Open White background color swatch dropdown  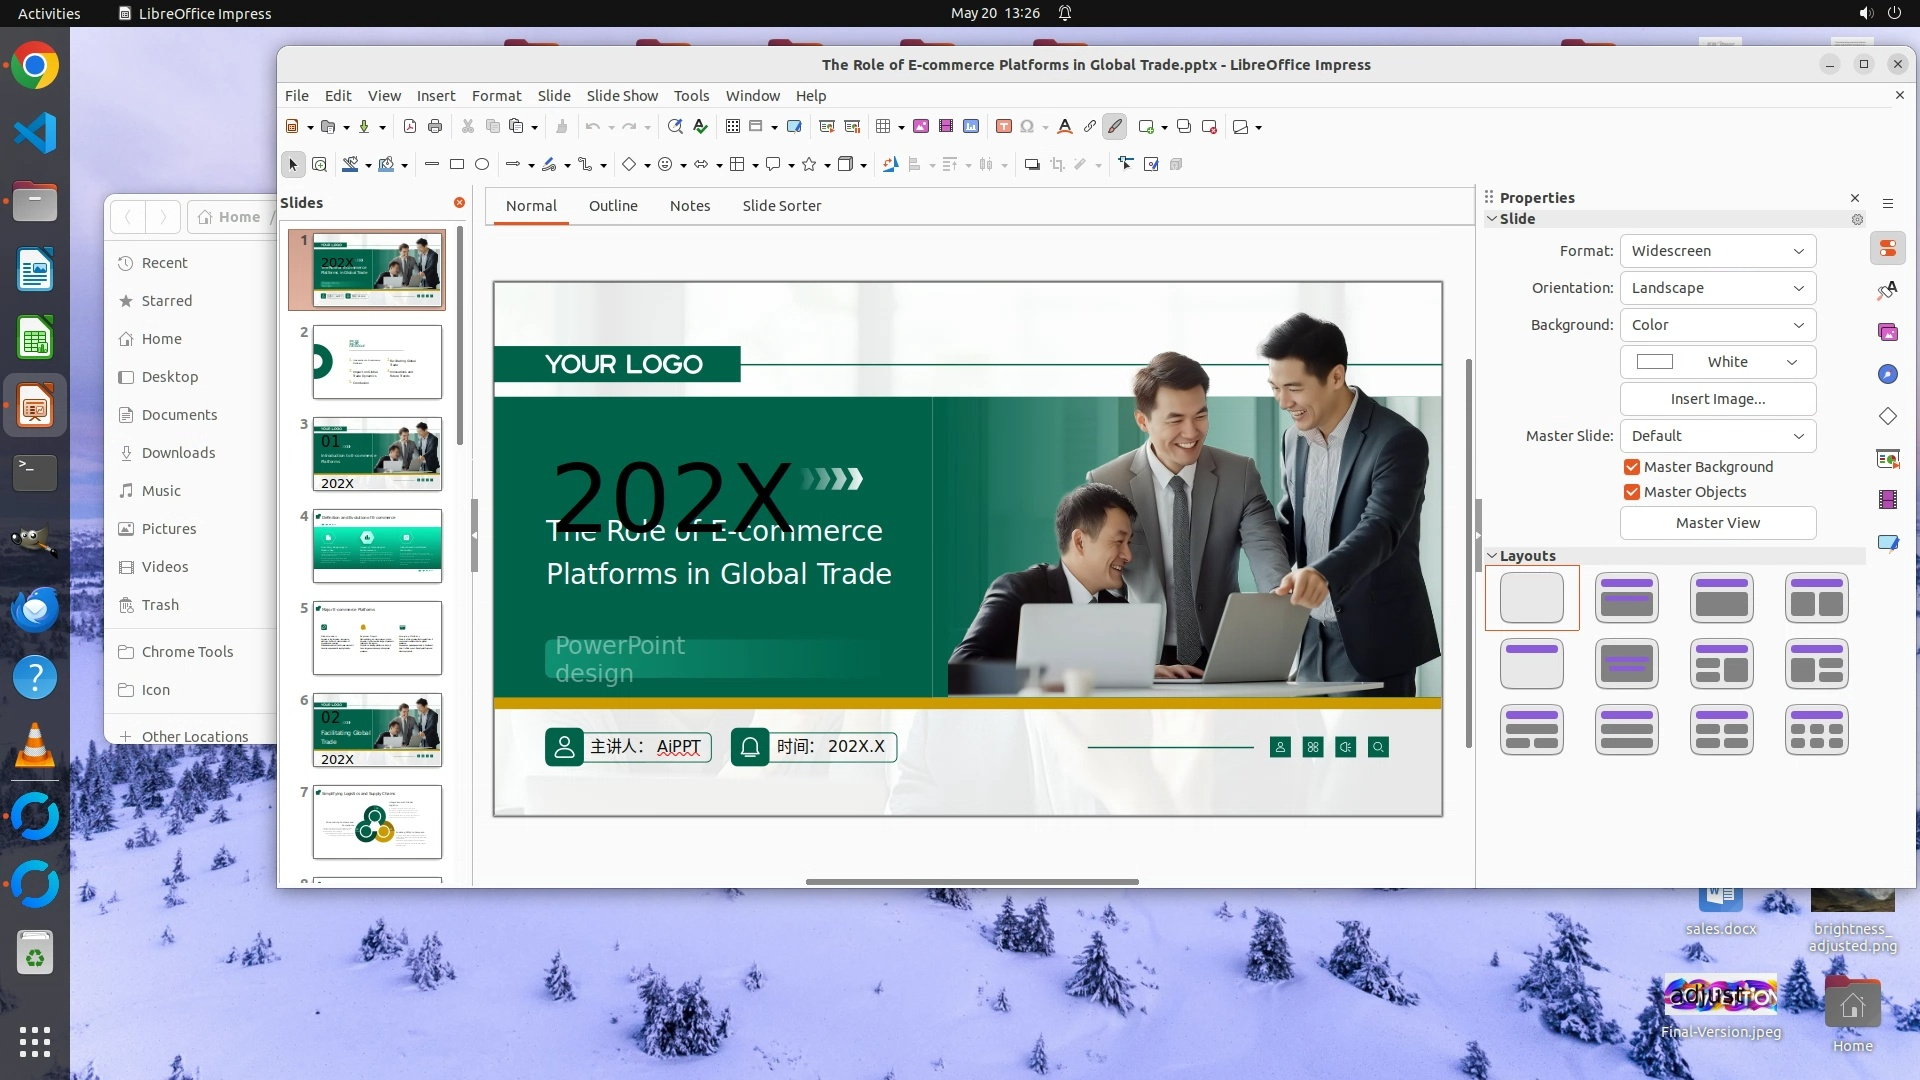pos(1717,362)
